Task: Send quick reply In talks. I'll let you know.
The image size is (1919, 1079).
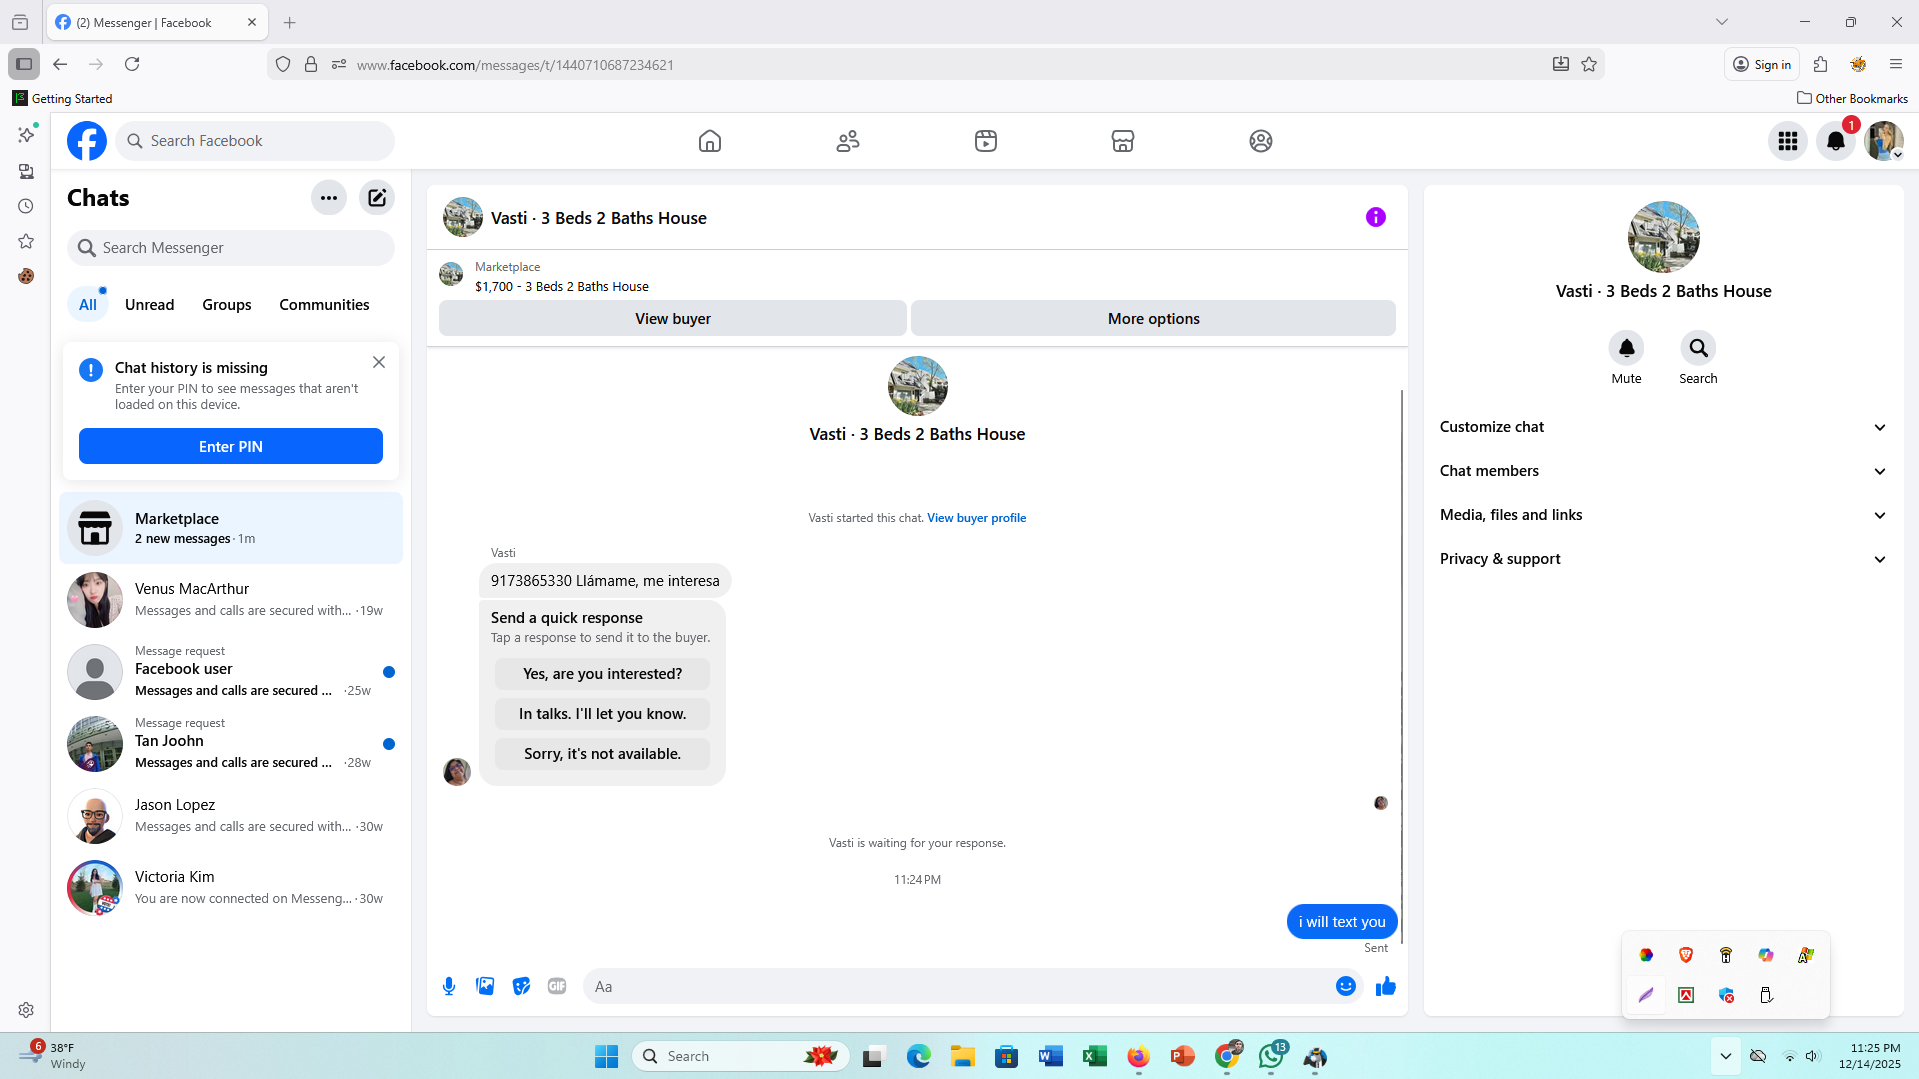Action: (603, 714)
